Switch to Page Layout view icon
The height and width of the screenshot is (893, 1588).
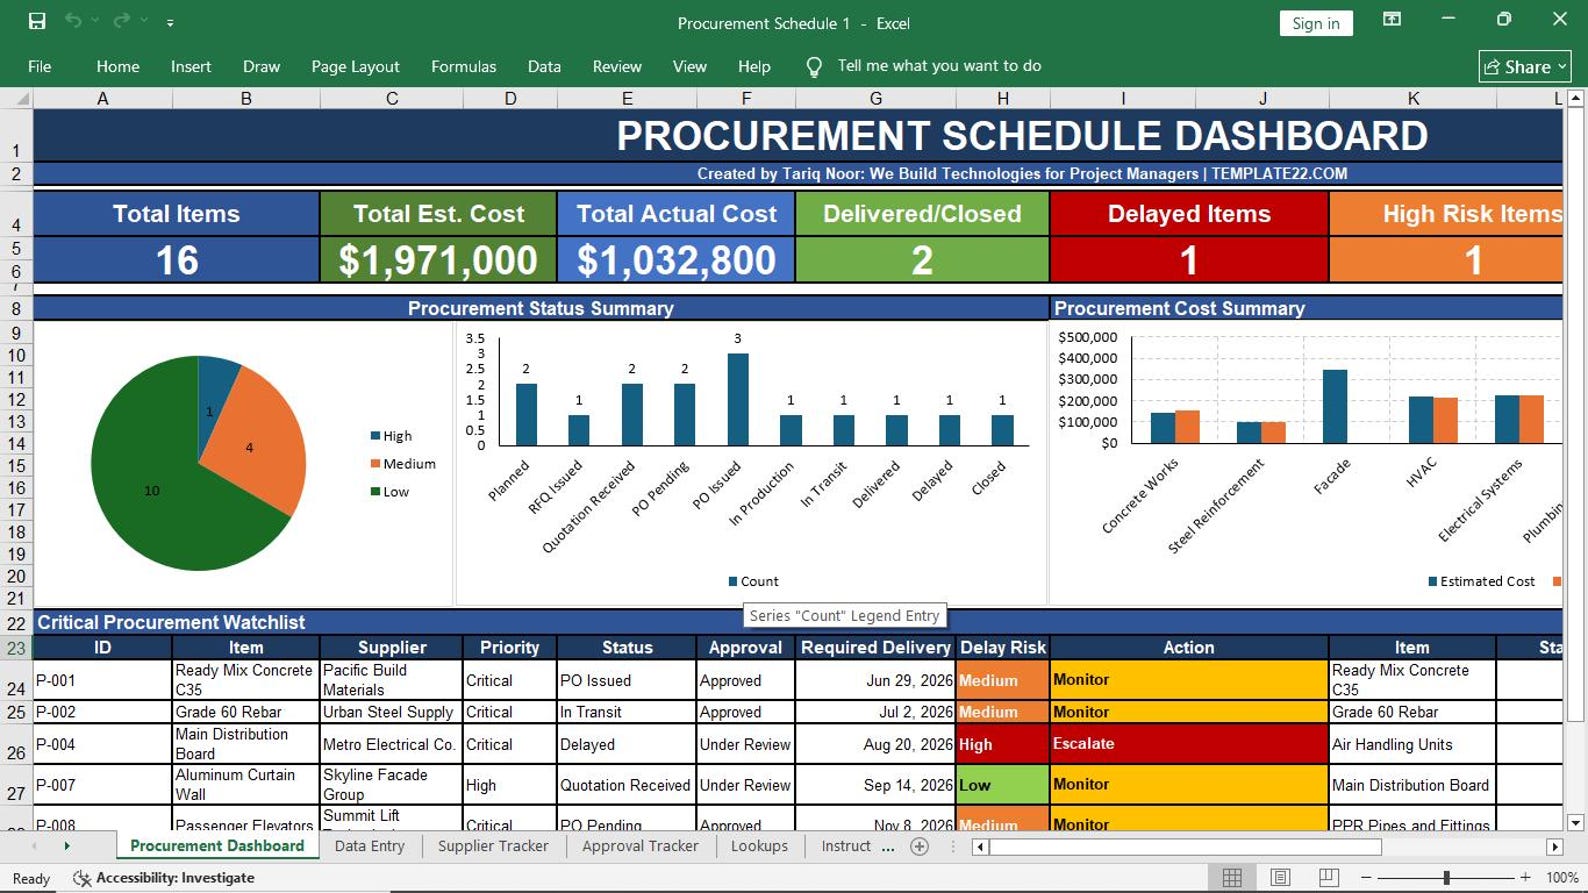click(x=1280, y=878)
